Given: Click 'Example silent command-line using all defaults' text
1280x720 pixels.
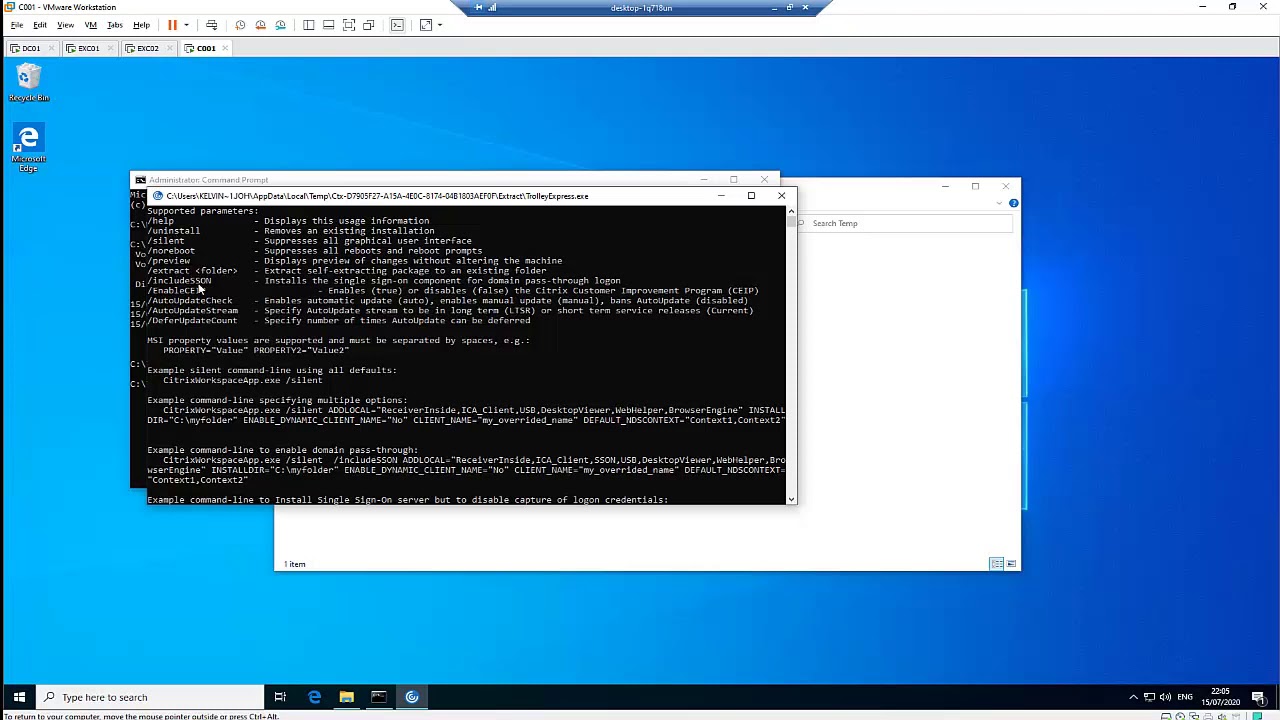Looking at the screenshot, I should click(x=272, y=371).
